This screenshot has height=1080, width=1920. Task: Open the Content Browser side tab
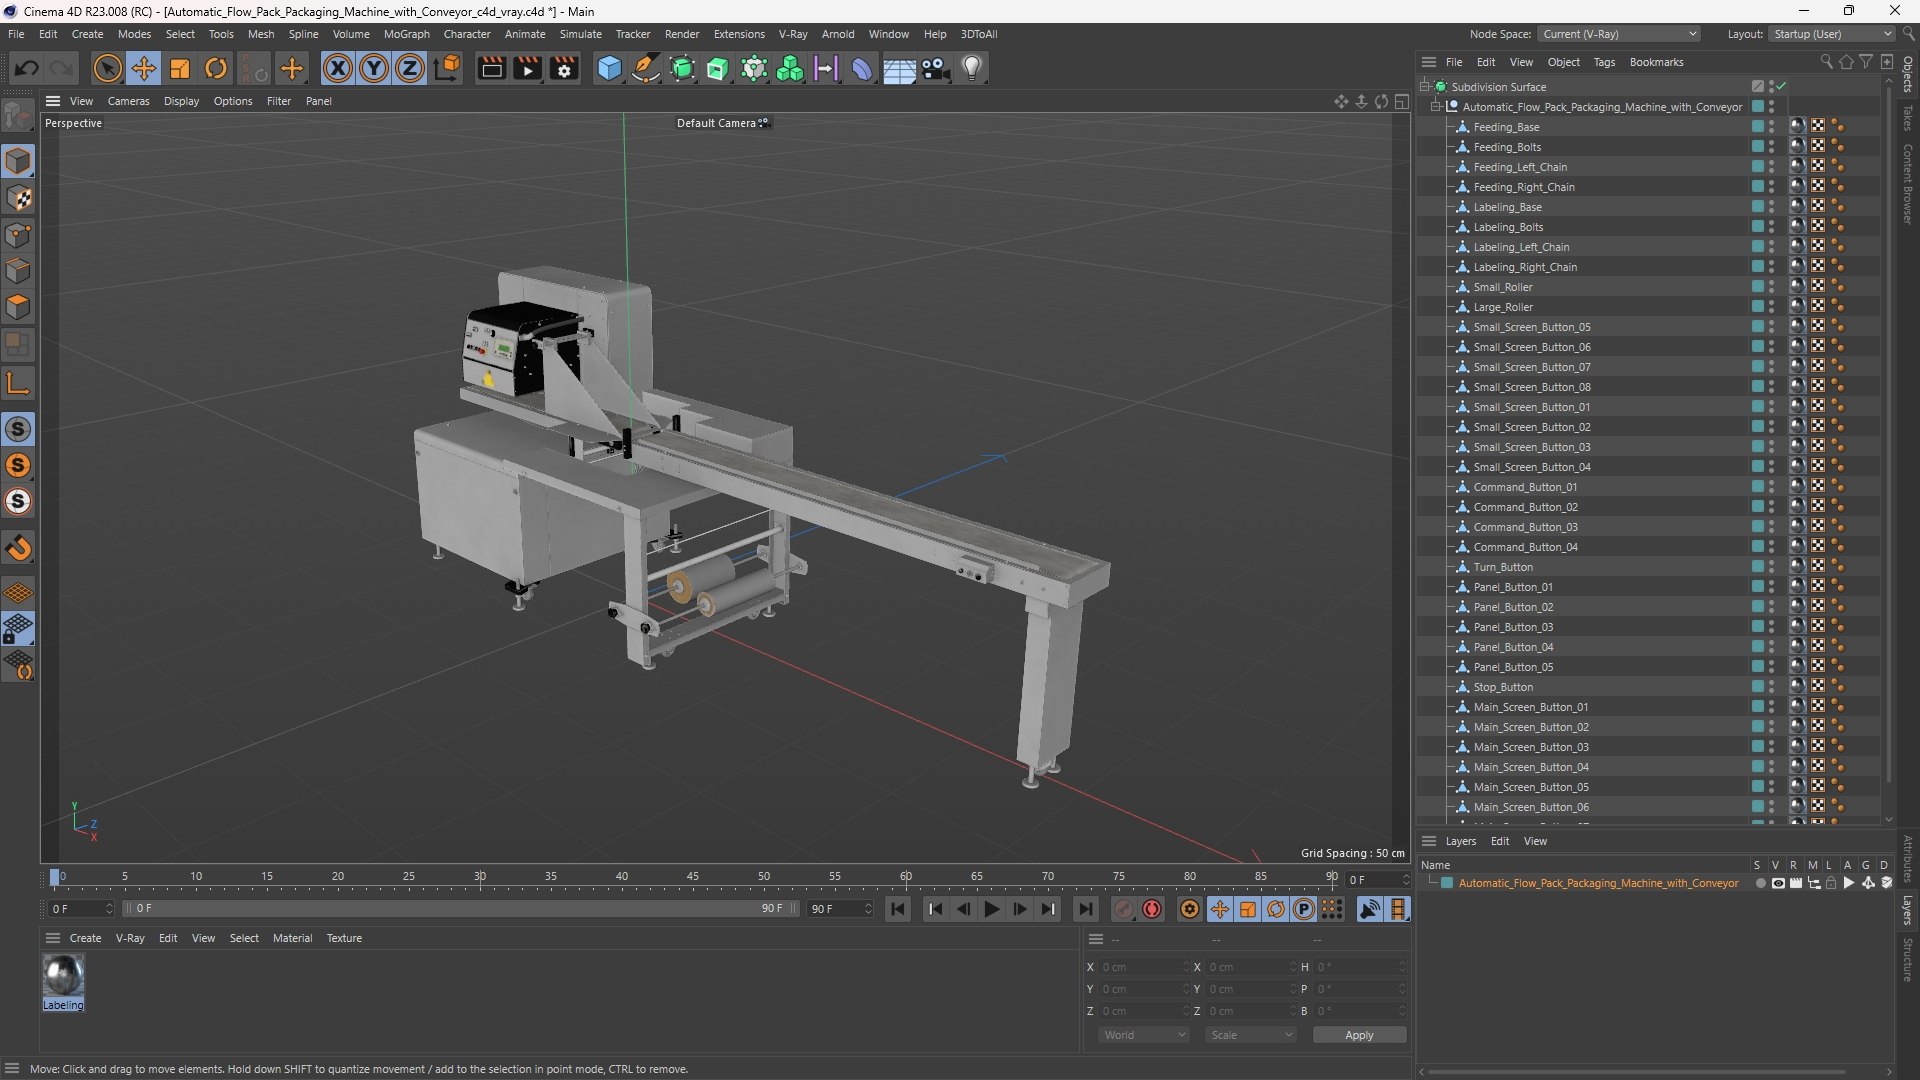click(1908, 183)
